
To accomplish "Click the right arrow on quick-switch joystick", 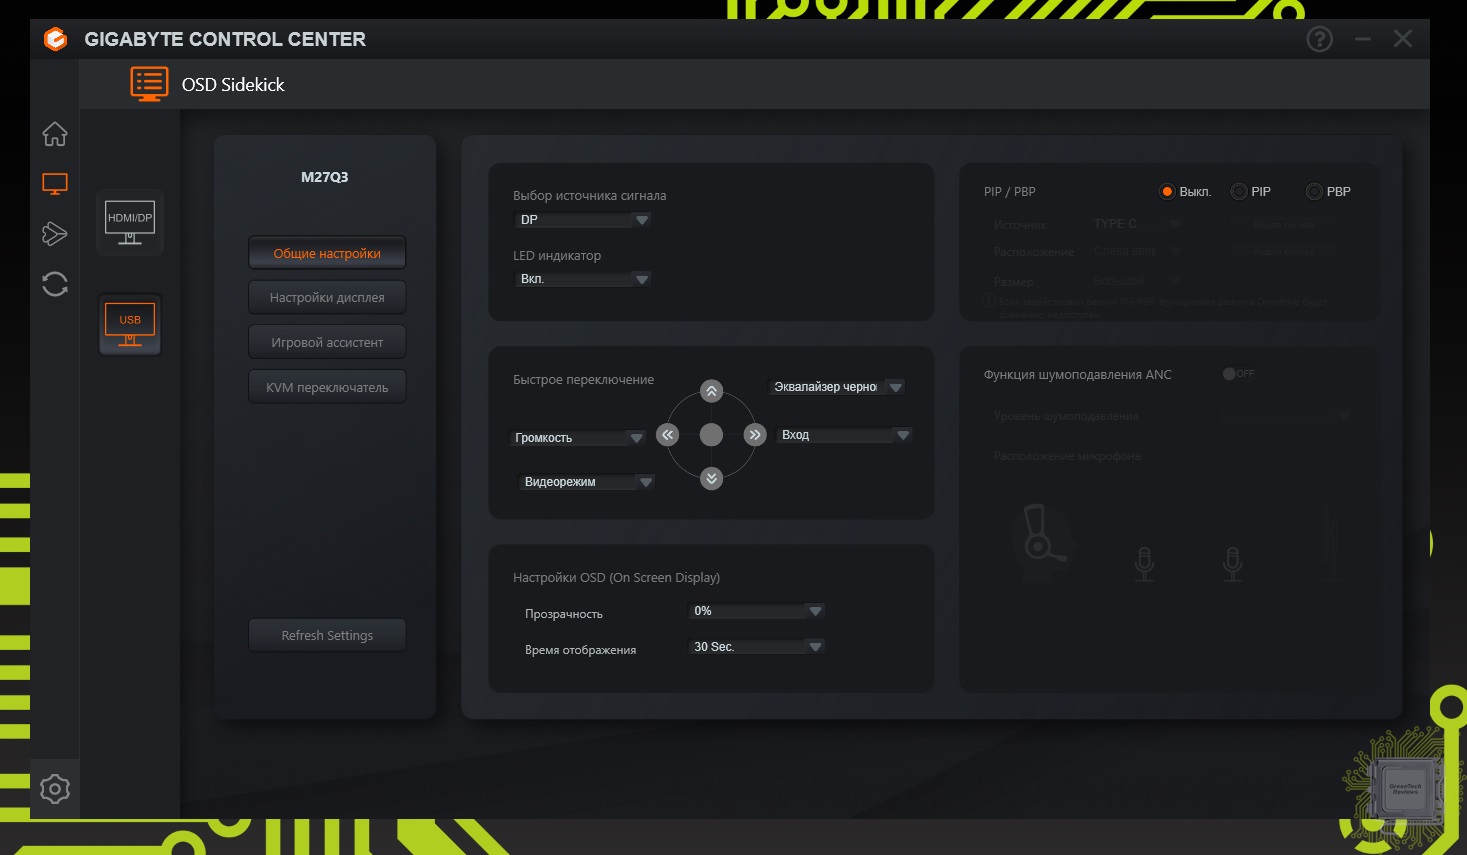I will [755, 434].
